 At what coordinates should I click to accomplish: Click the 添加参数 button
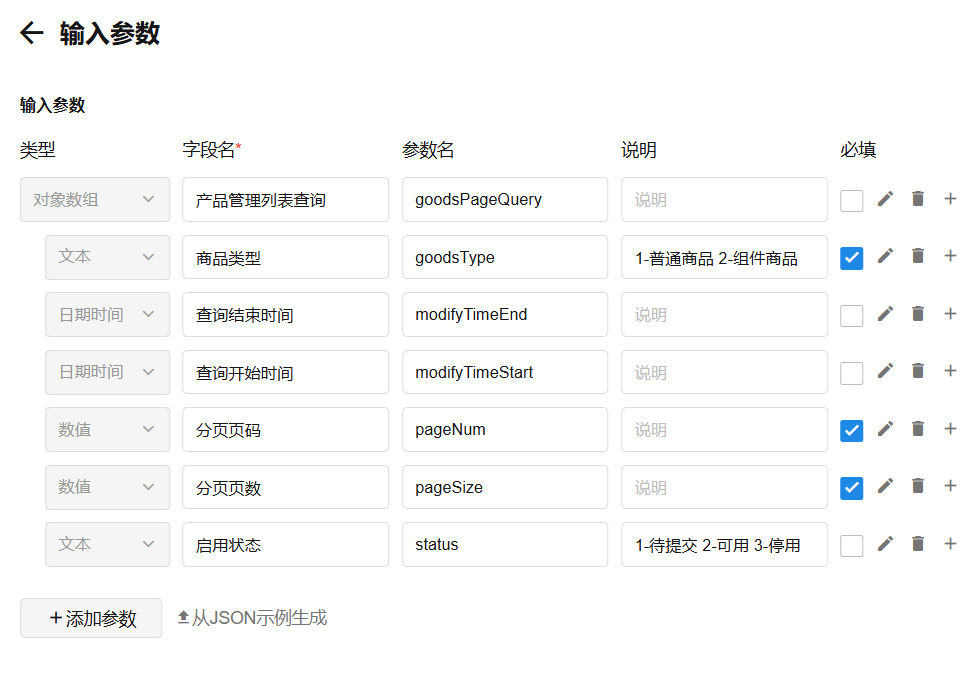pyautogui.click(x=91, y=618)
